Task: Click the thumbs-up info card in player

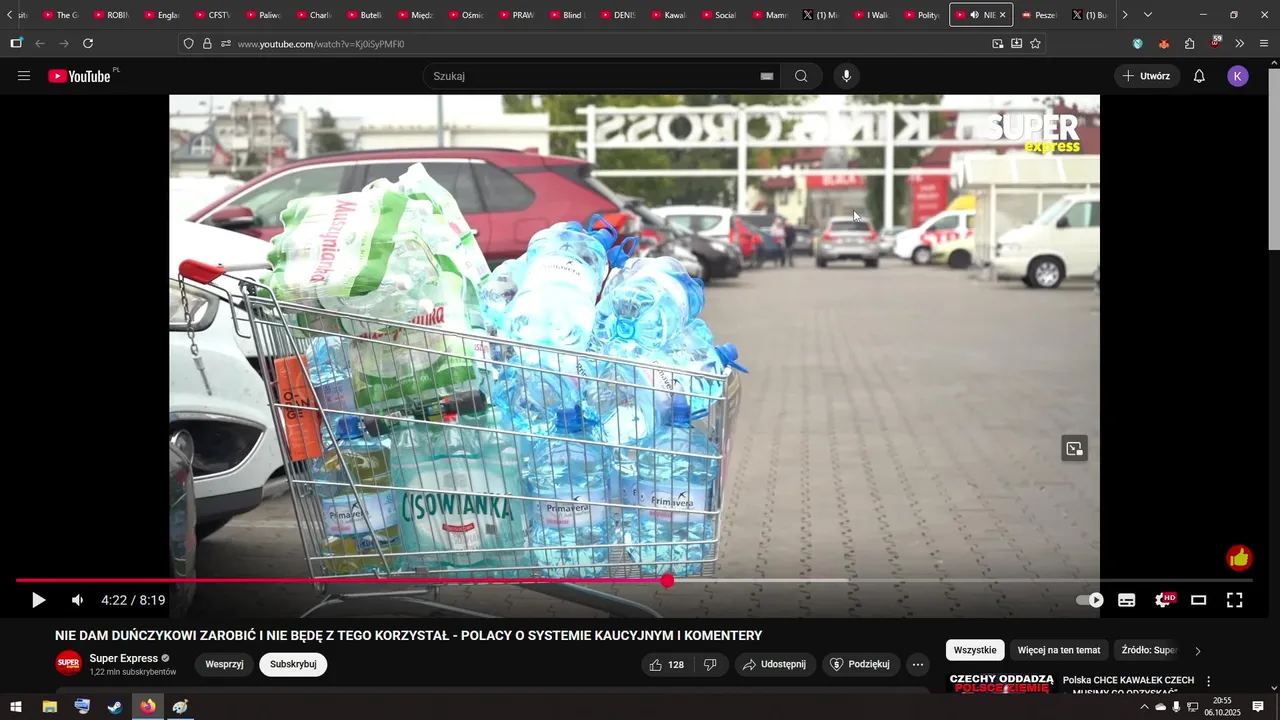Action: pyautogui.click(x=1239, y=558)
